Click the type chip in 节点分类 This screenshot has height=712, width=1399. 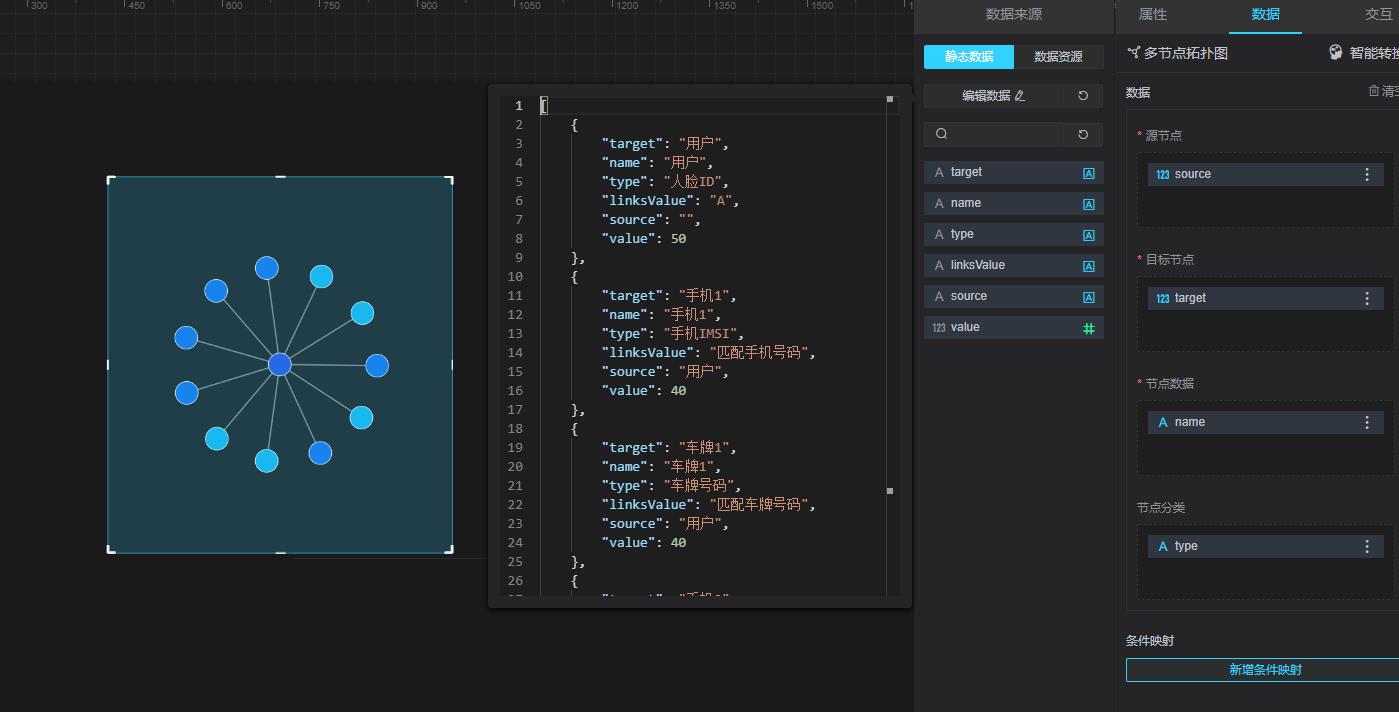coord(1265,546)
